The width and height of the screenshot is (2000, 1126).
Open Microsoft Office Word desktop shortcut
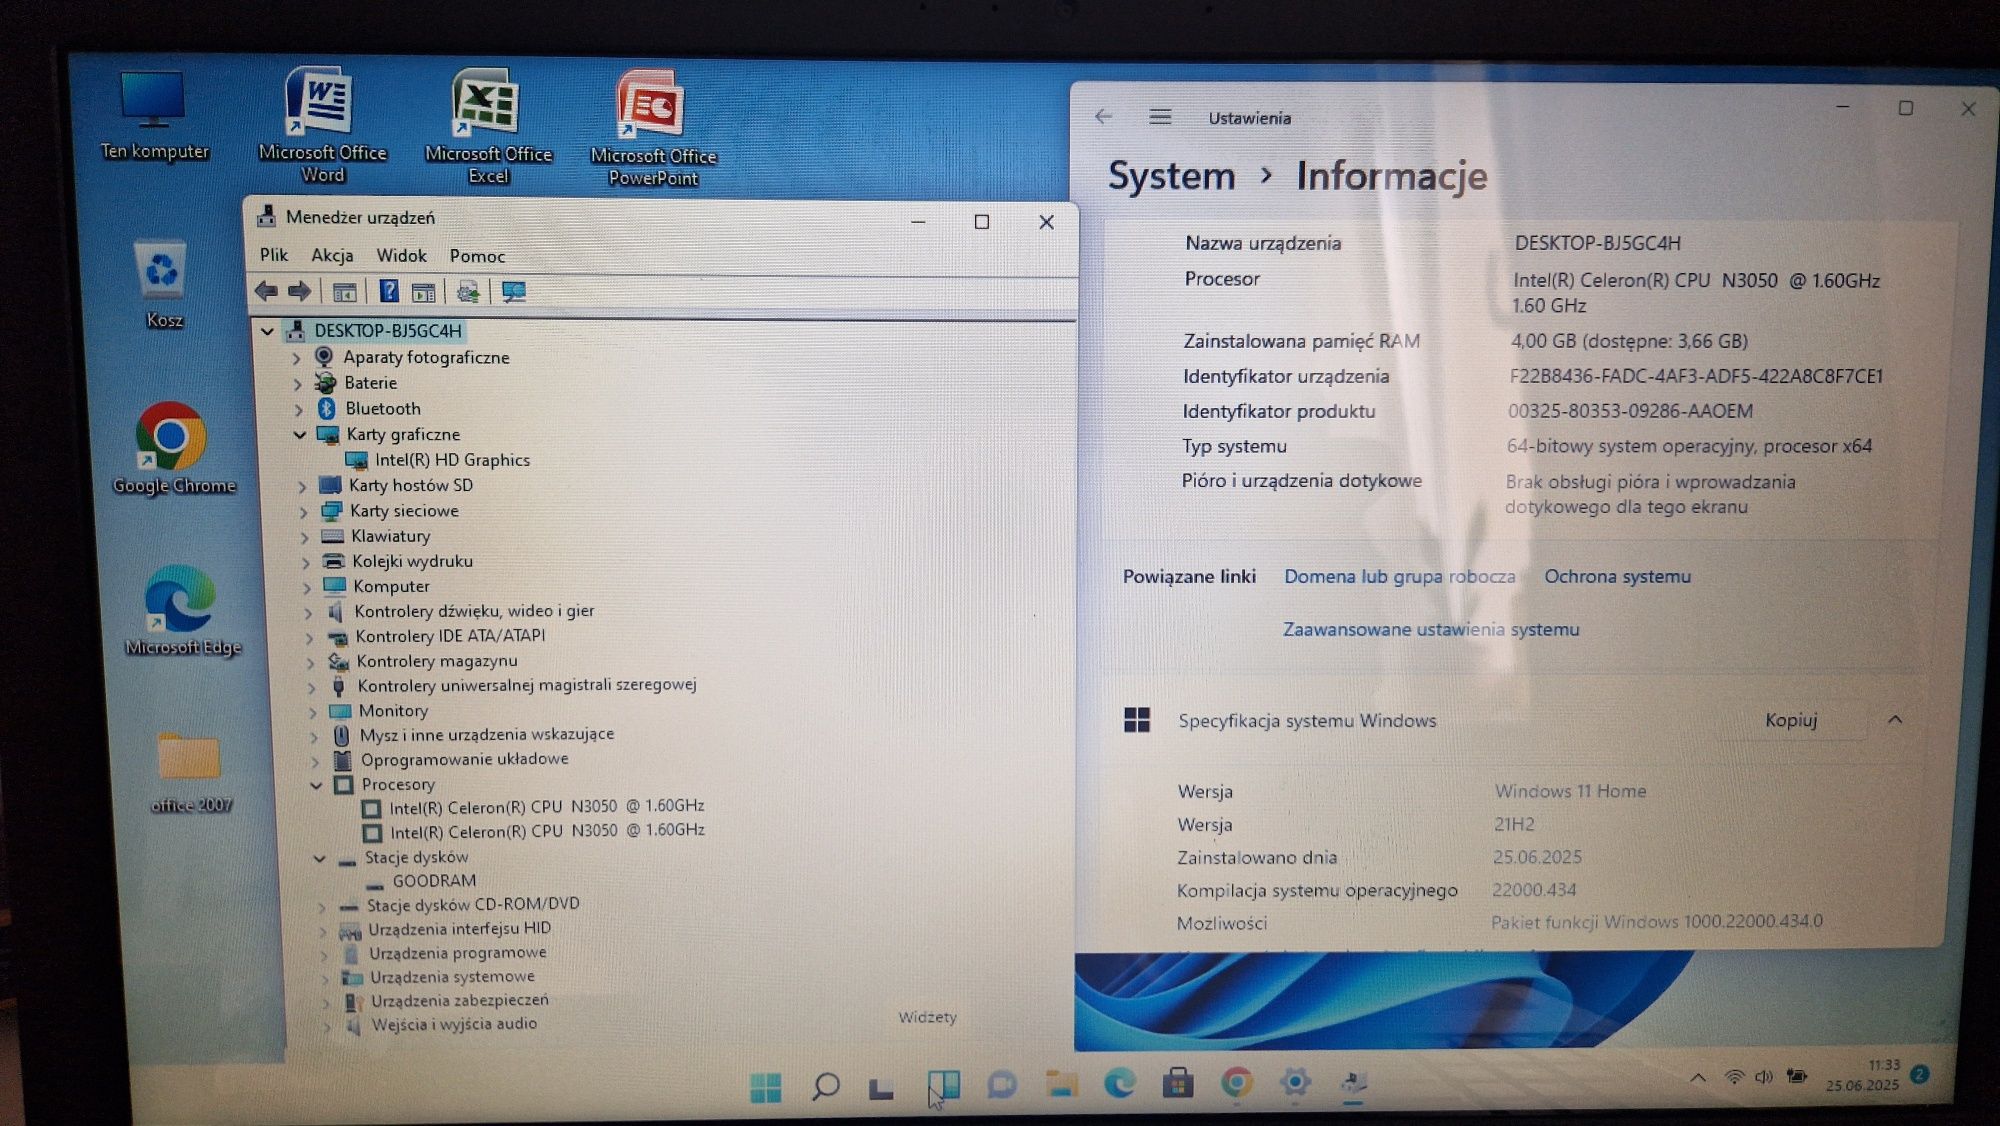[322, 125]
